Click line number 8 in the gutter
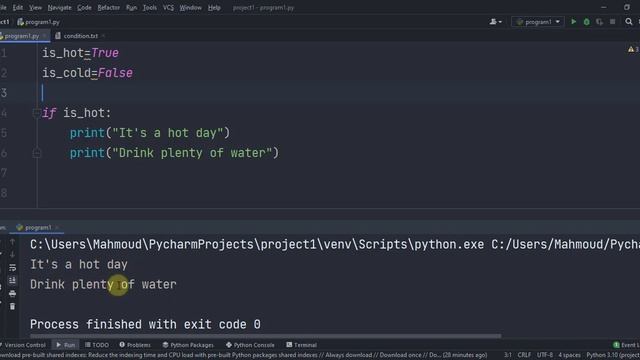This screenshot has width=640, height=360. coord(4,193)
